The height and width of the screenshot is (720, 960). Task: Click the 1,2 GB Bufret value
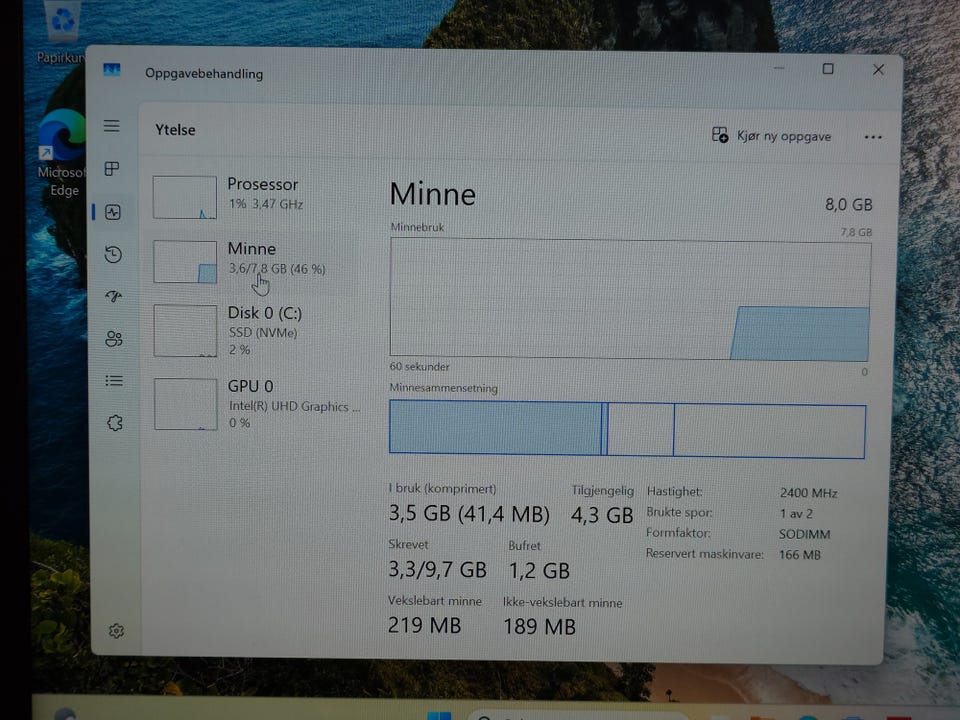[539, 571]
